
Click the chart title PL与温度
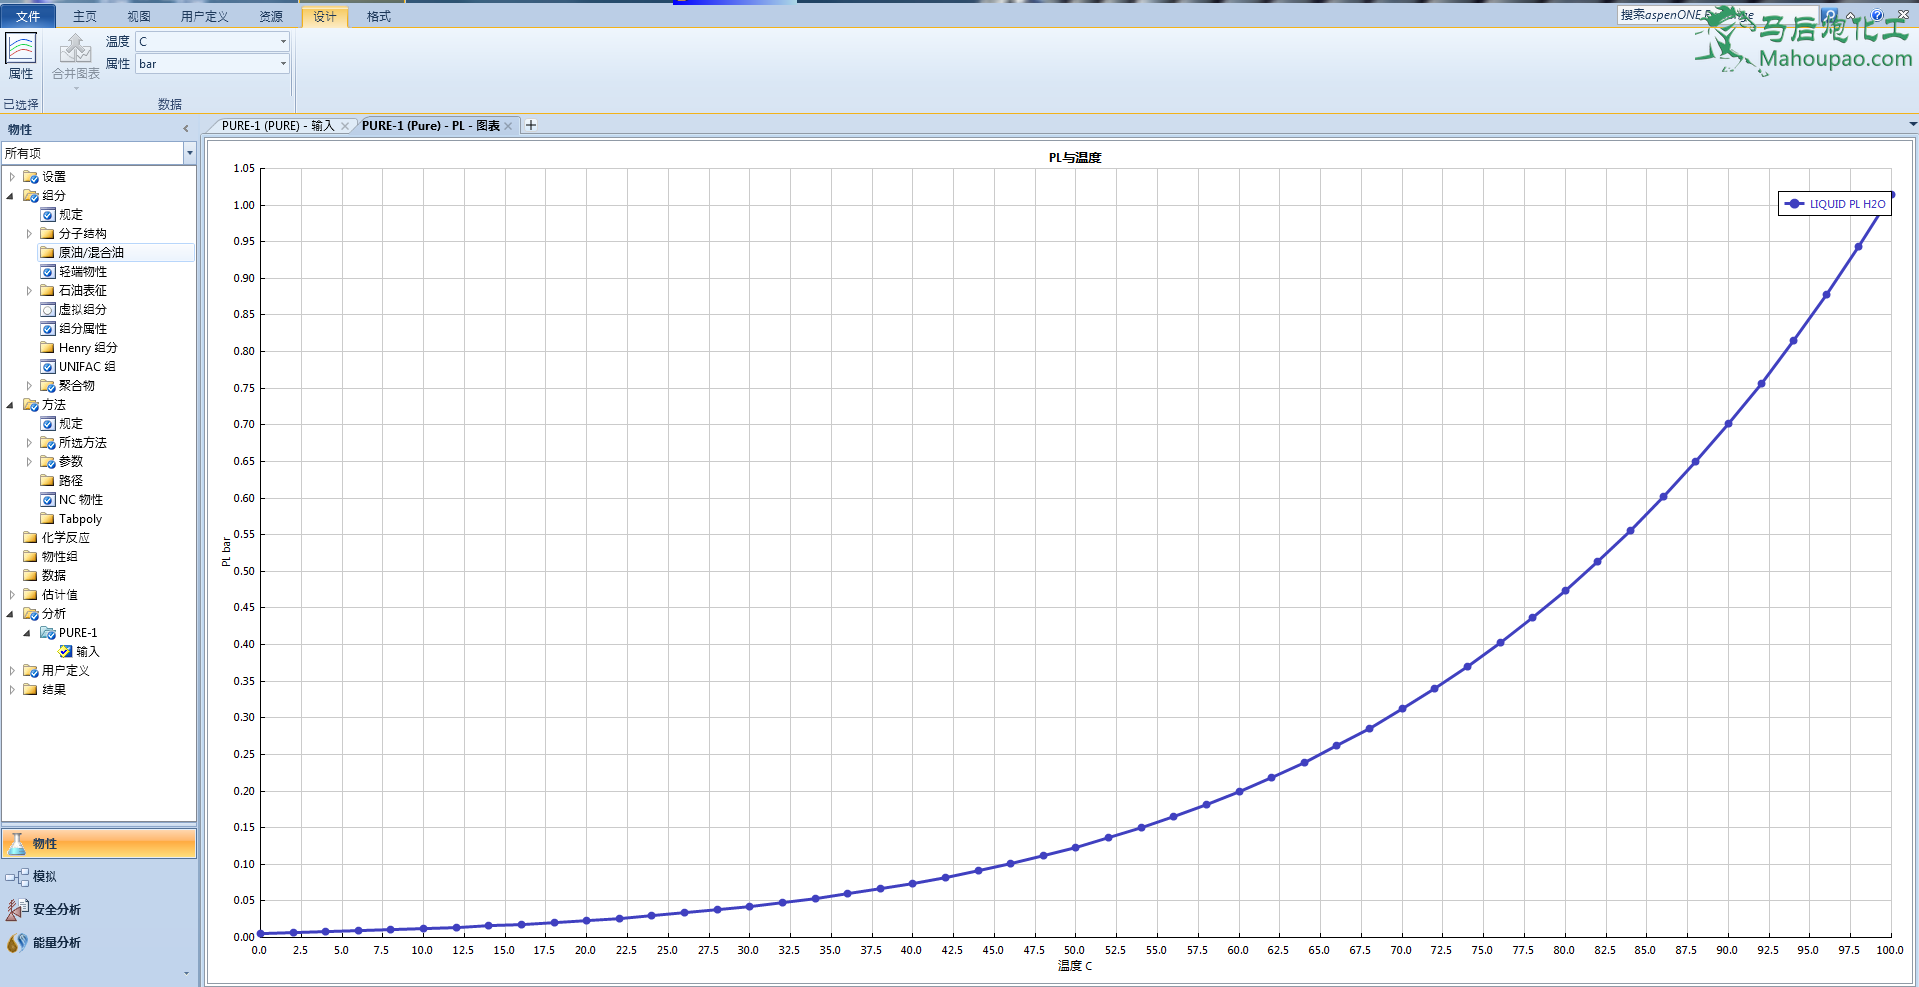pos(1075,158)
